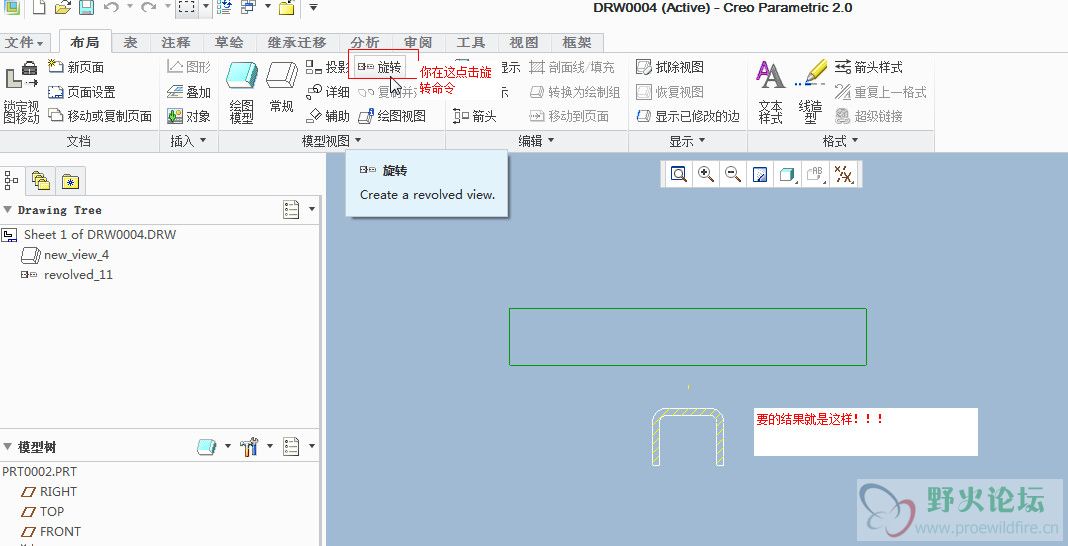Click the Refit zoom icon in view toolbar
1068x546 pixels.
[678, 175]
